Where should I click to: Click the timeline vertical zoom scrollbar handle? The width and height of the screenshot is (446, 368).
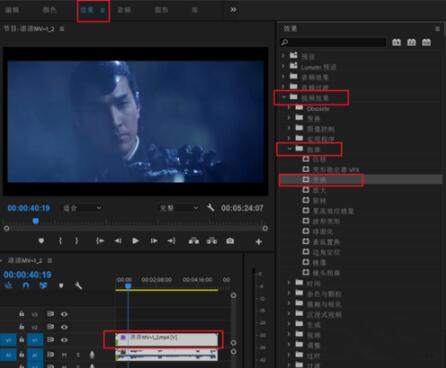click(x=233, y=295)
